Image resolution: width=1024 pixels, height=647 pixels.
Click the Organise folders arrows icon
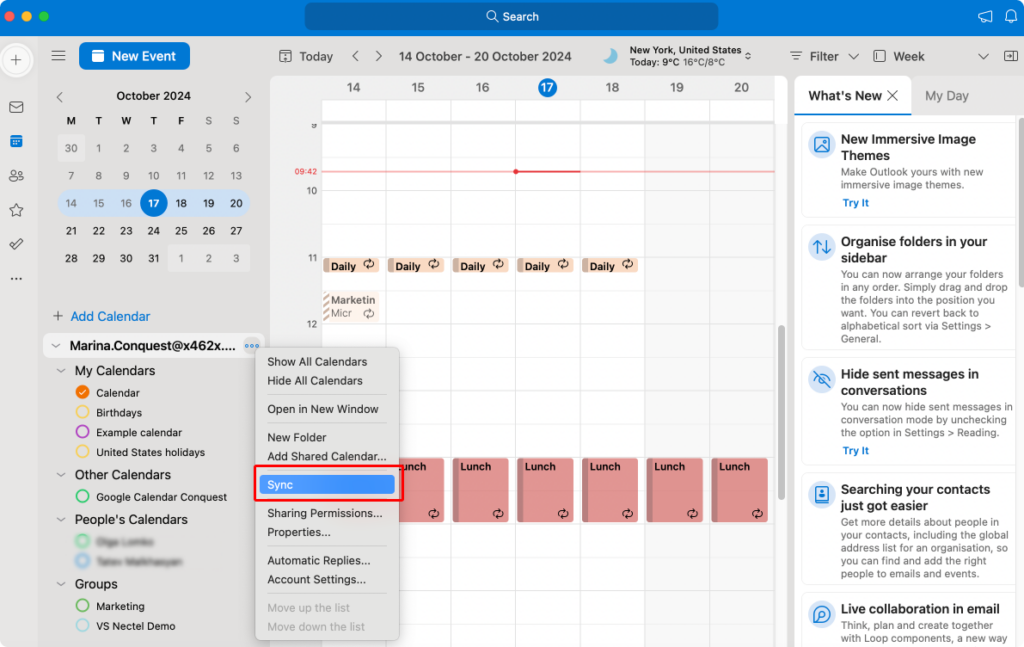[822, 247]
